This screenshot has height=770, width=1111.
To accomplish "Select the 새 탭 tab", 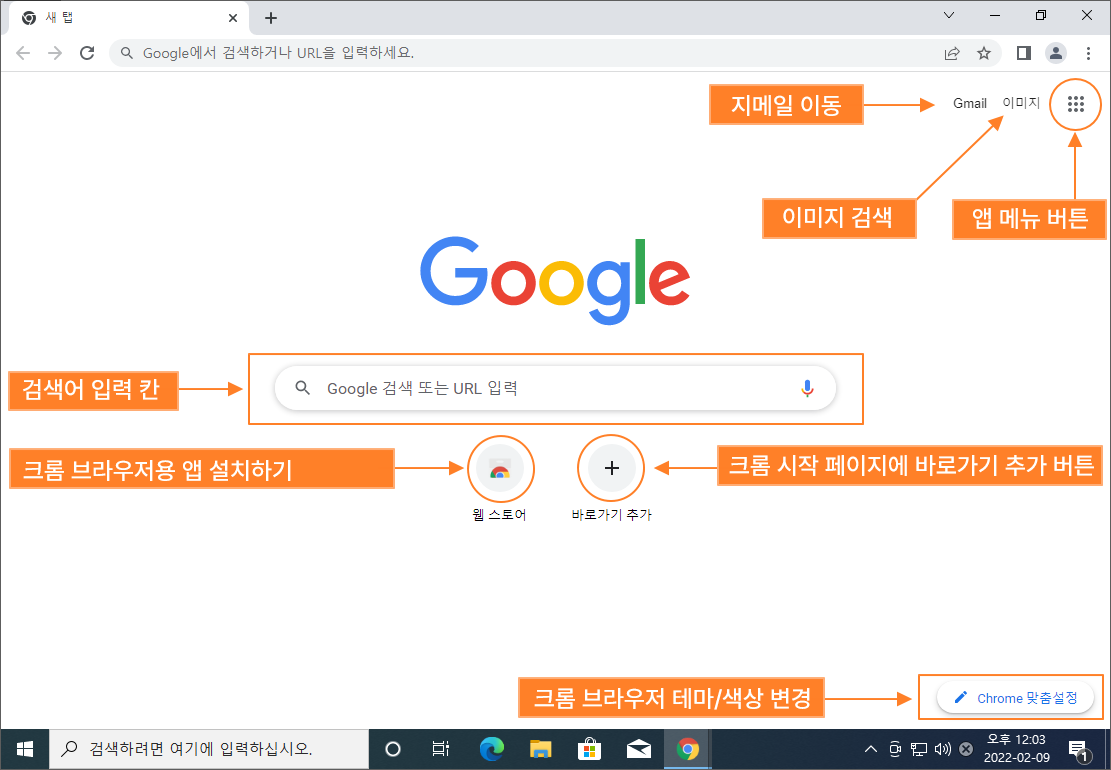I will pos(128,18).
